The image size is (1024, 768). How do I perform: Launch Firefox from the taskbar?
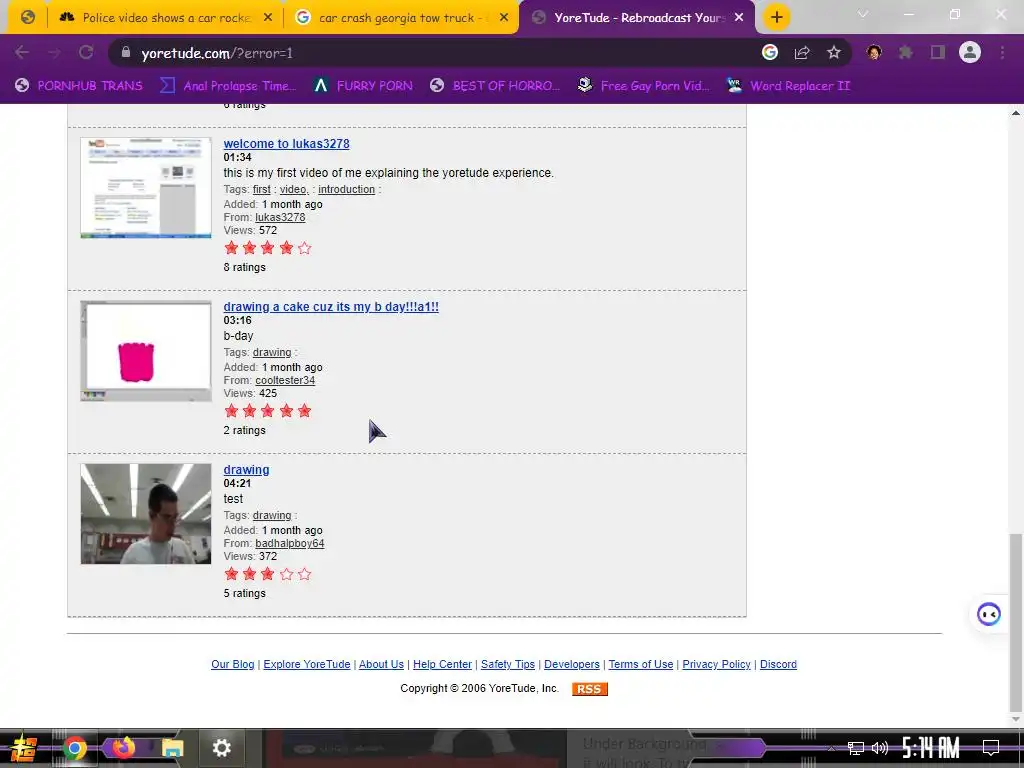coord(123,746)
